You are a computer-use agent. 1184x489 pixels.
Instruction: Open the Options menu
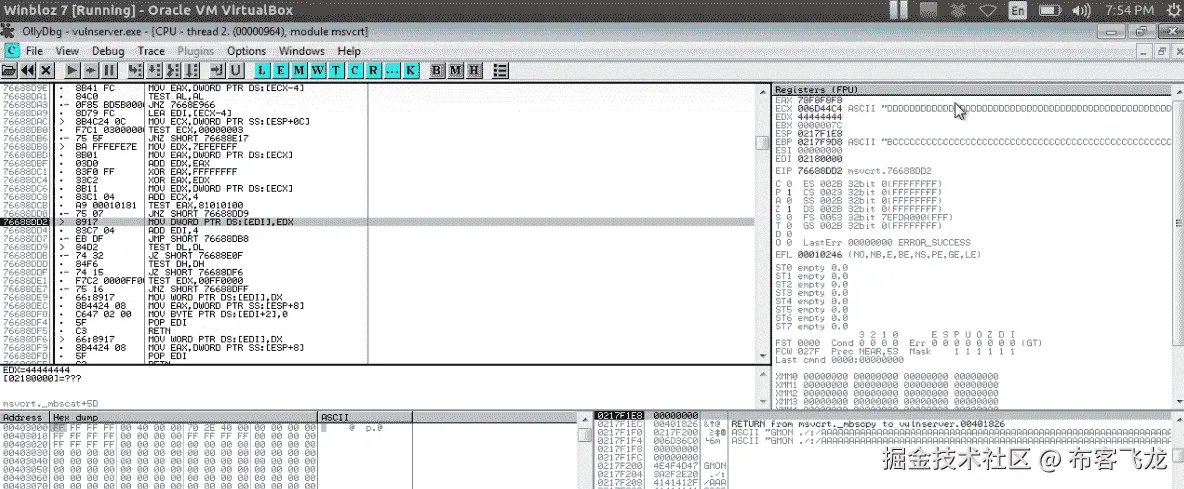click(246, 51)
